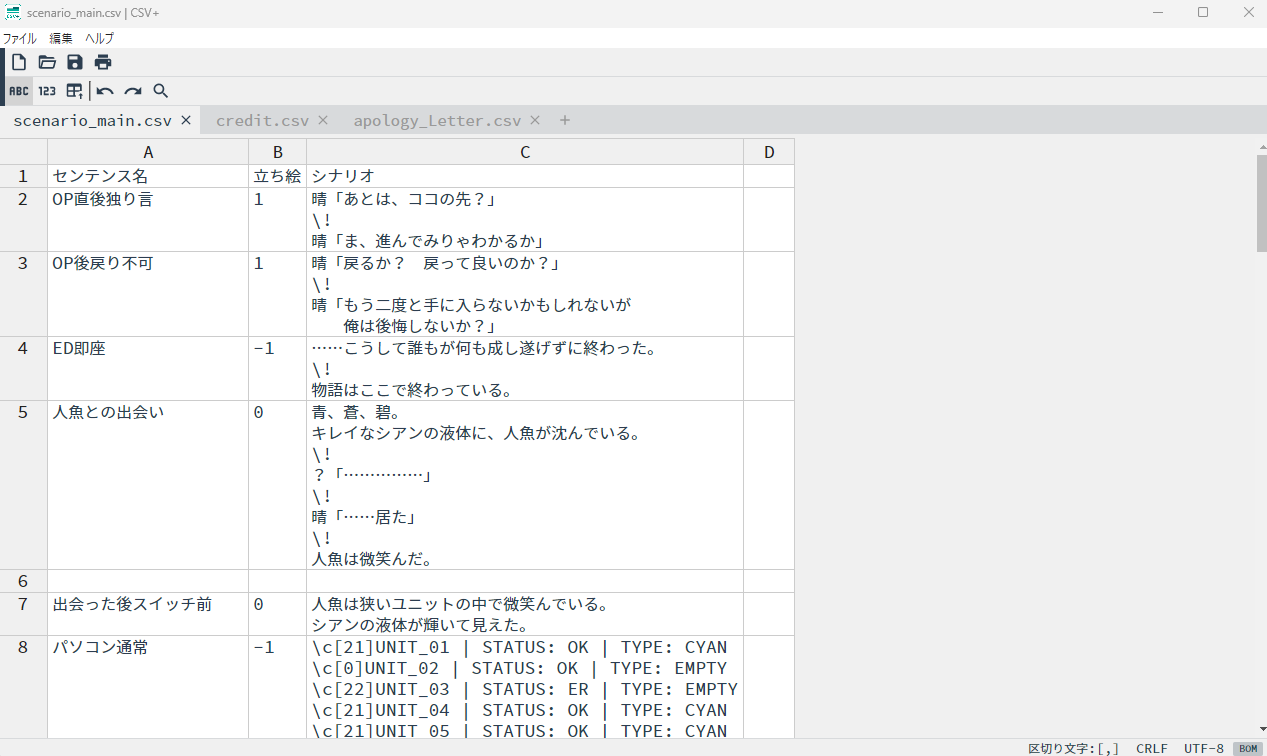The height and width of the screenshot is (756, 1267).
Task: Select column C header
Action: pyautogui.click(x=525, y=152)
